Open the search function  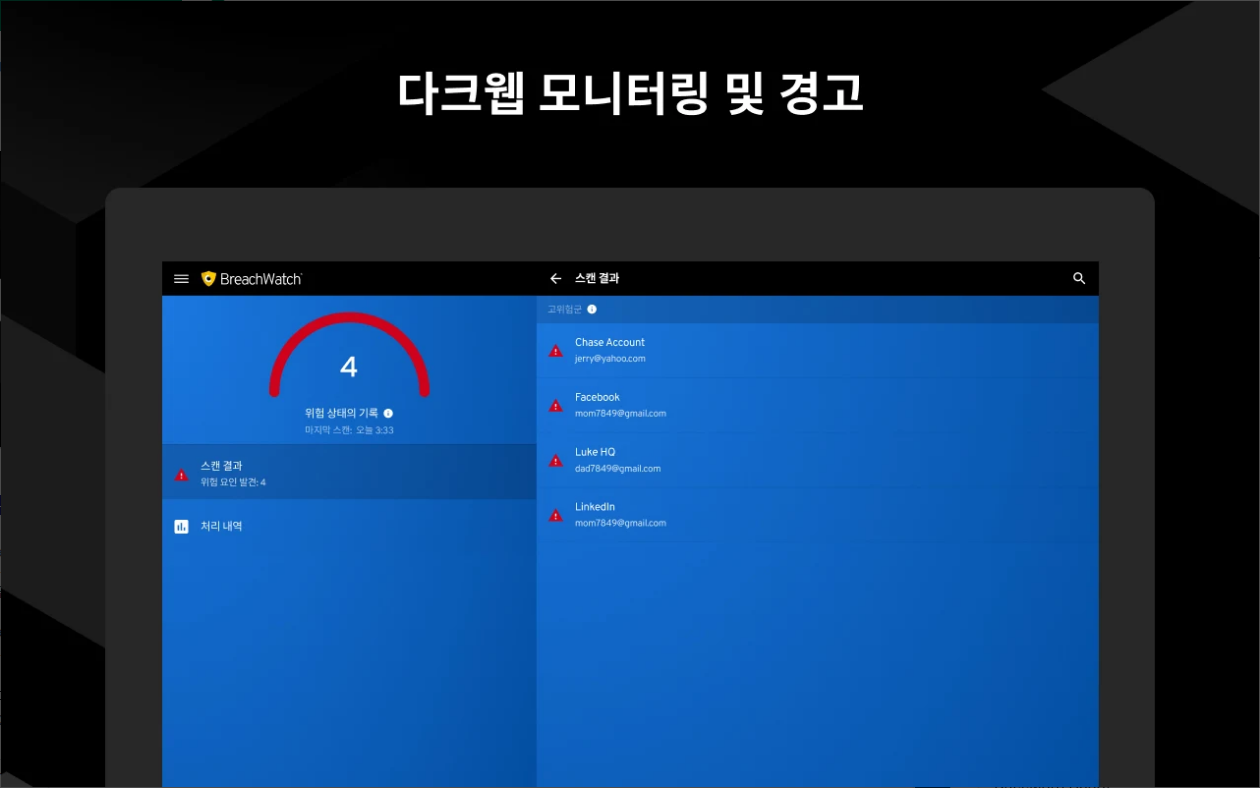pyautogui.click(x=1078, y=279)
